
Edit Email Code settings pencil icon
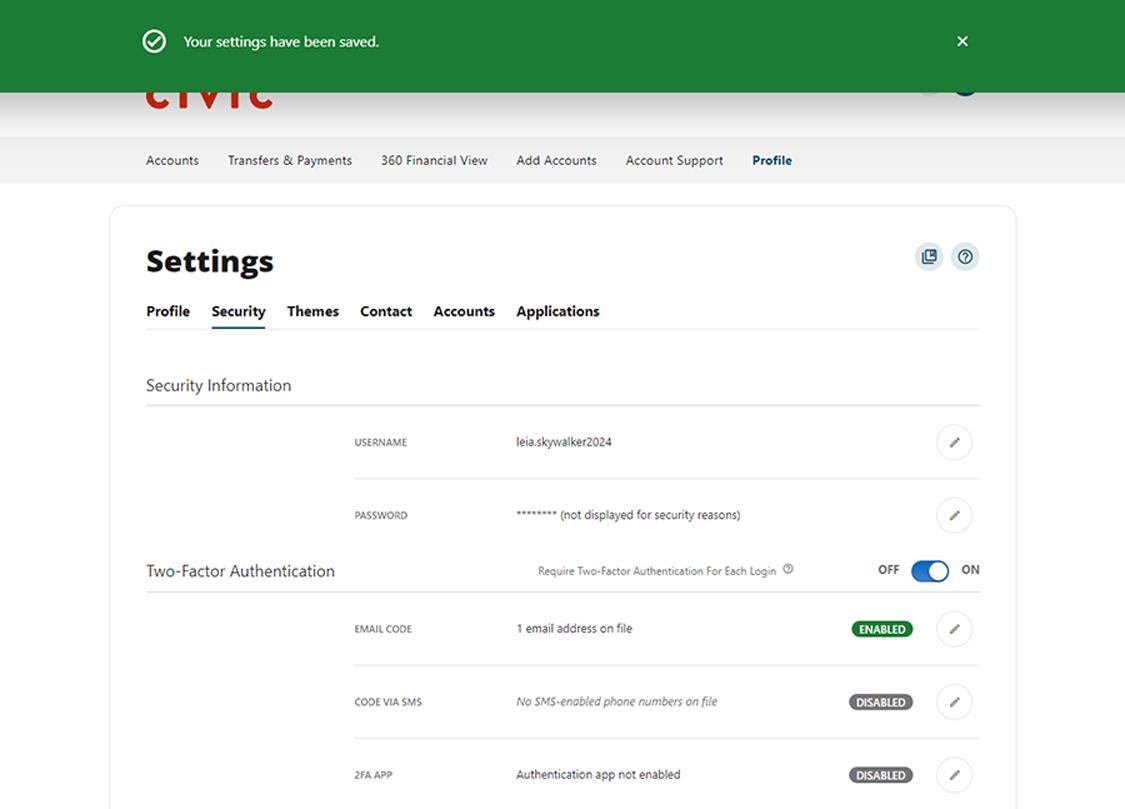coord(954,629)
